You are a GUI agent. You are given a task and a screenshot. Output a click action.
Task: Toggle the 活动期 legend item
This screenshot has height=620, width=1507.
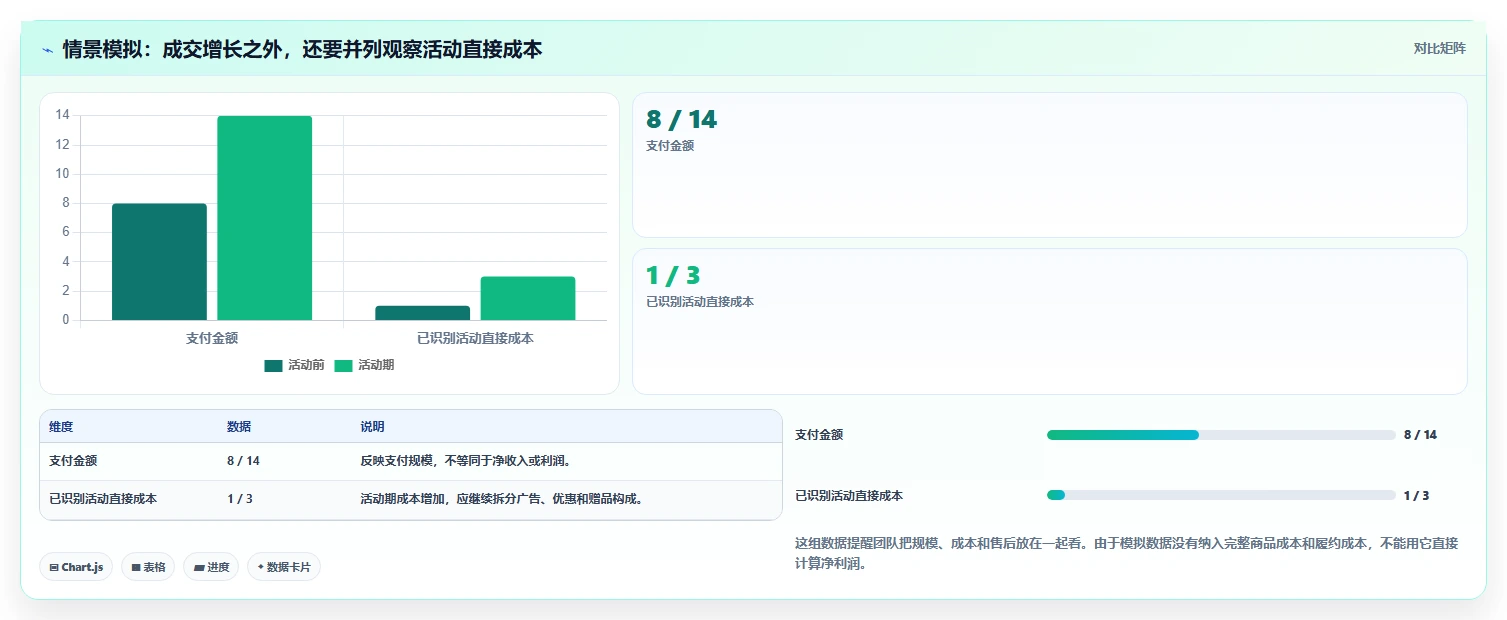pos(364,365)
